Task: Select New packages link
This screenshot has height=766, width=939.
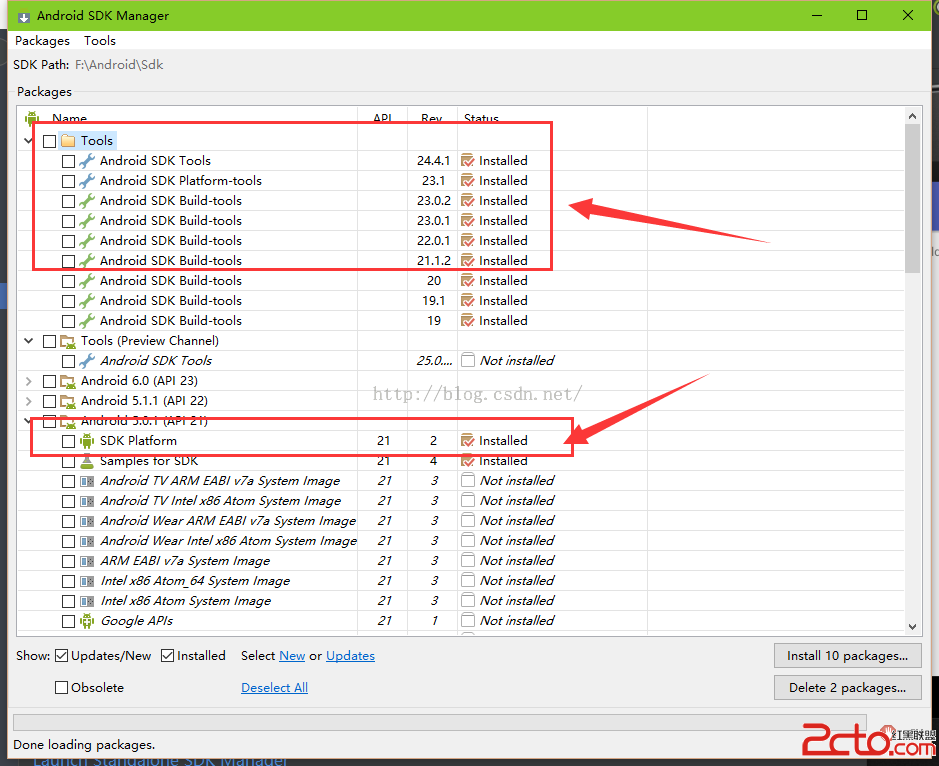Action: click(x=292, y=656)
